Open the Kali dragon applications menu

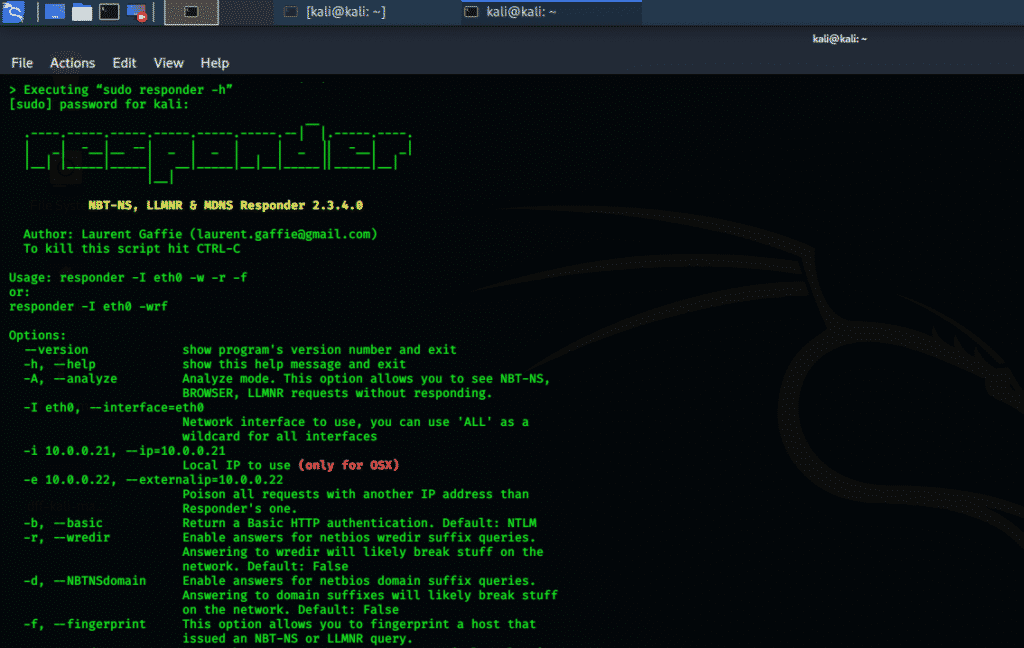click(x=13, y=12)
